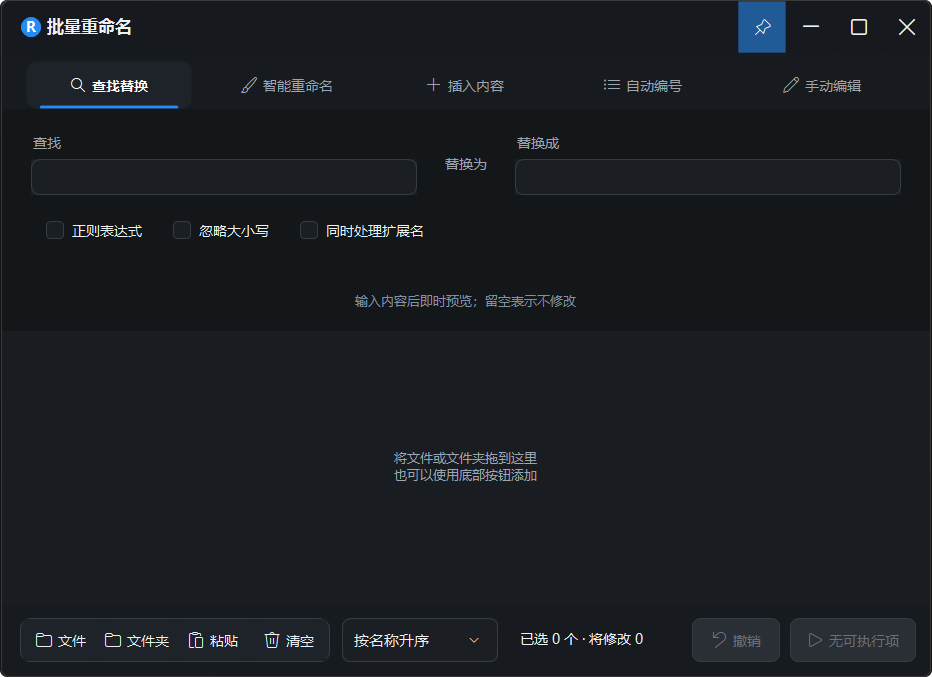Go to the 手动编辑 tab
This screenshot has height=677, width=932.
pyautogui.click(x=822, y=86)
